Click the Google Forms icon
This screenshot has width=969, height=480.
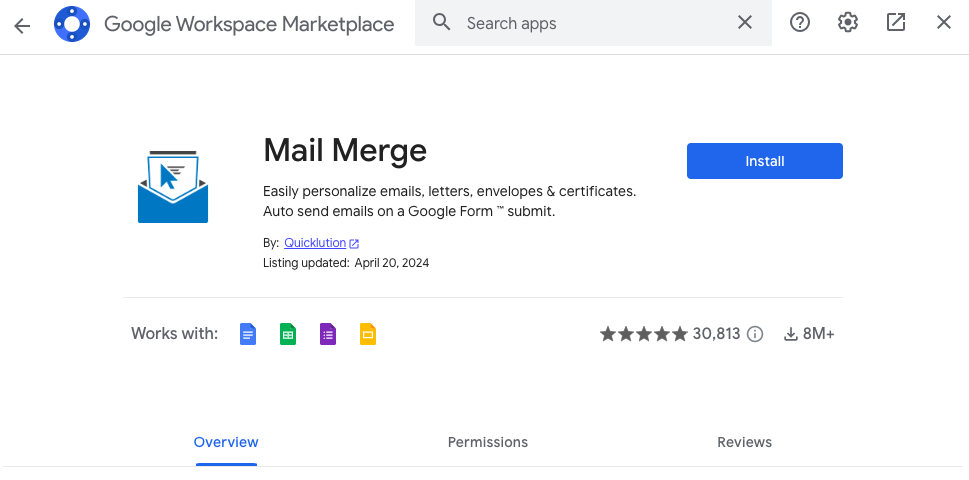(328, 334)
